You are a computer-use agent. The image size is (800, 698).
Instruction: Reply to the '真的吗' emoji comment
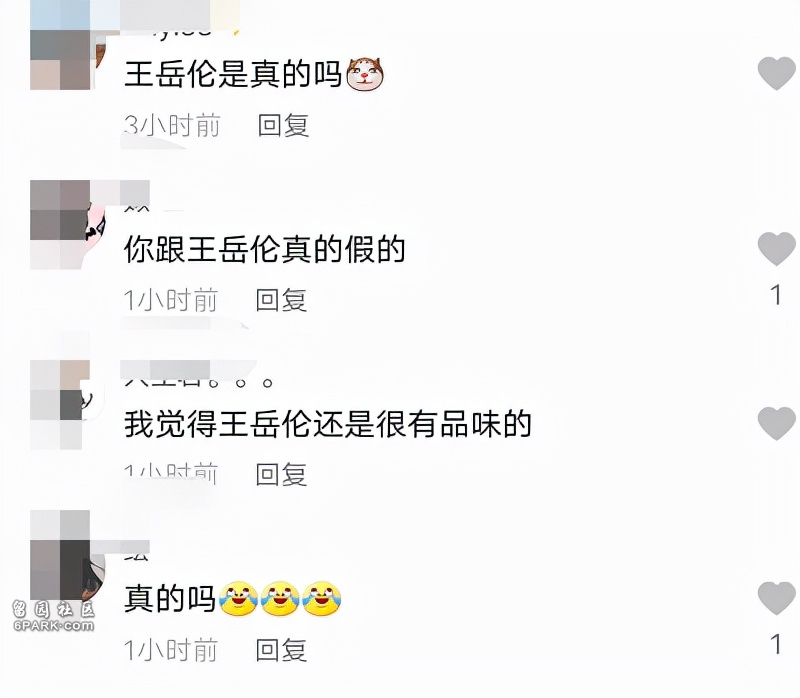click(281, 650)
